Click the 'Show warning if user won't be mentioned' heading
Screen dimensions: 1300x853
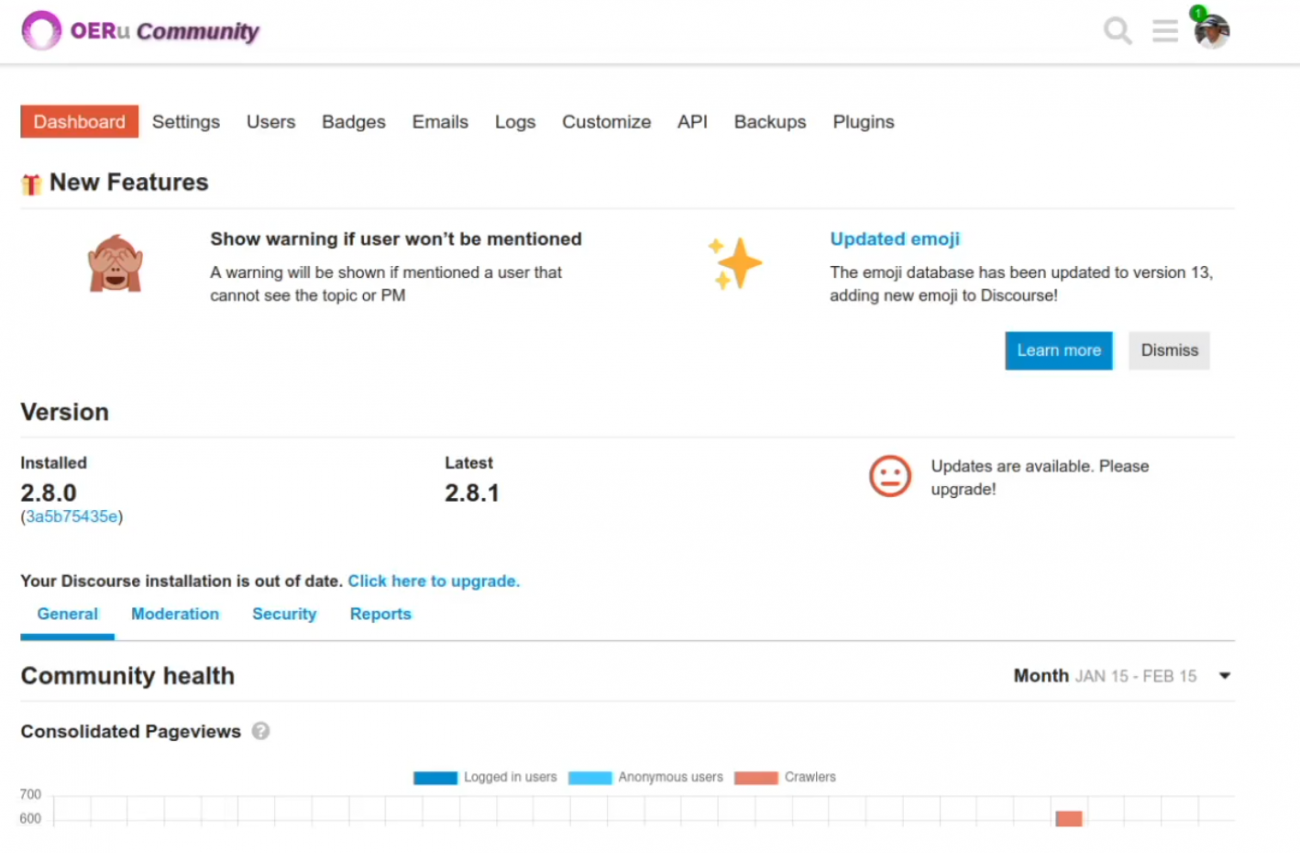pyautogui.click(x=396, y=239)
